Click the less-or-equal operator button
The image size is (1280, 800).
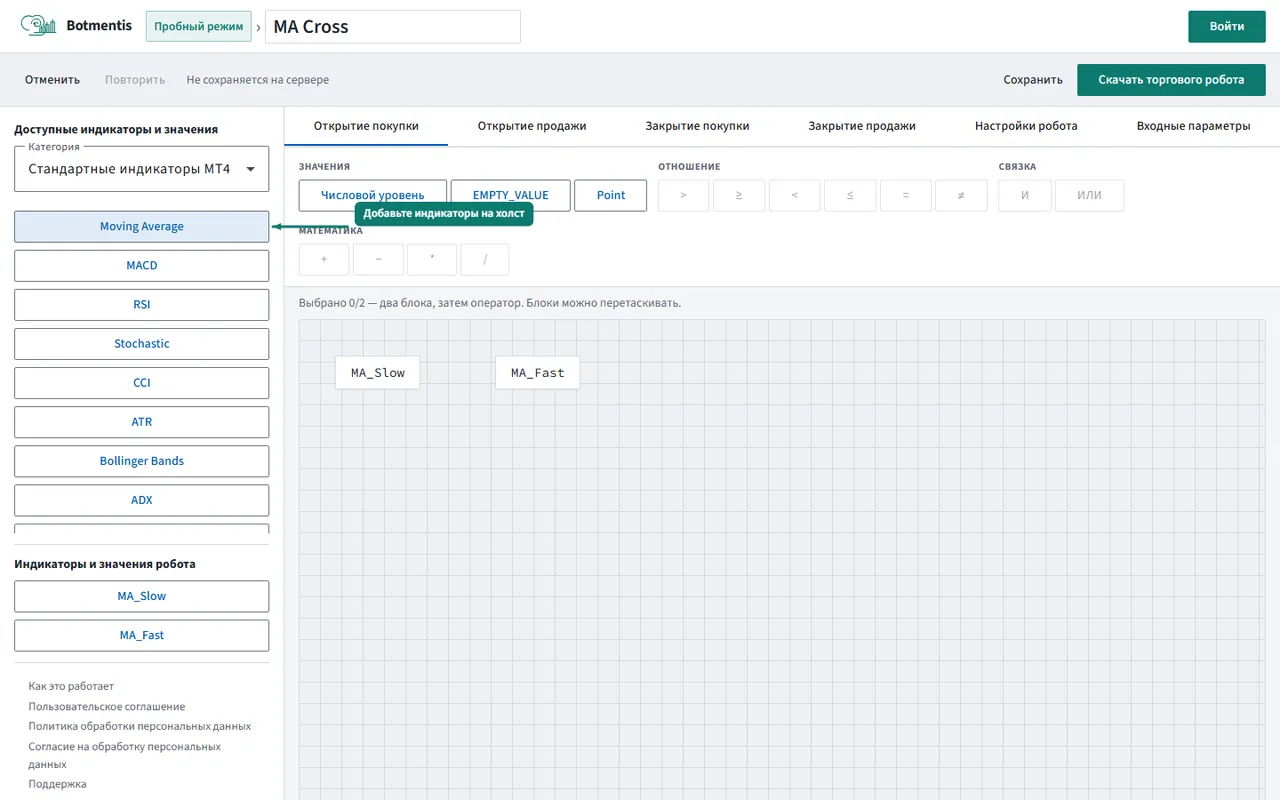850,195
